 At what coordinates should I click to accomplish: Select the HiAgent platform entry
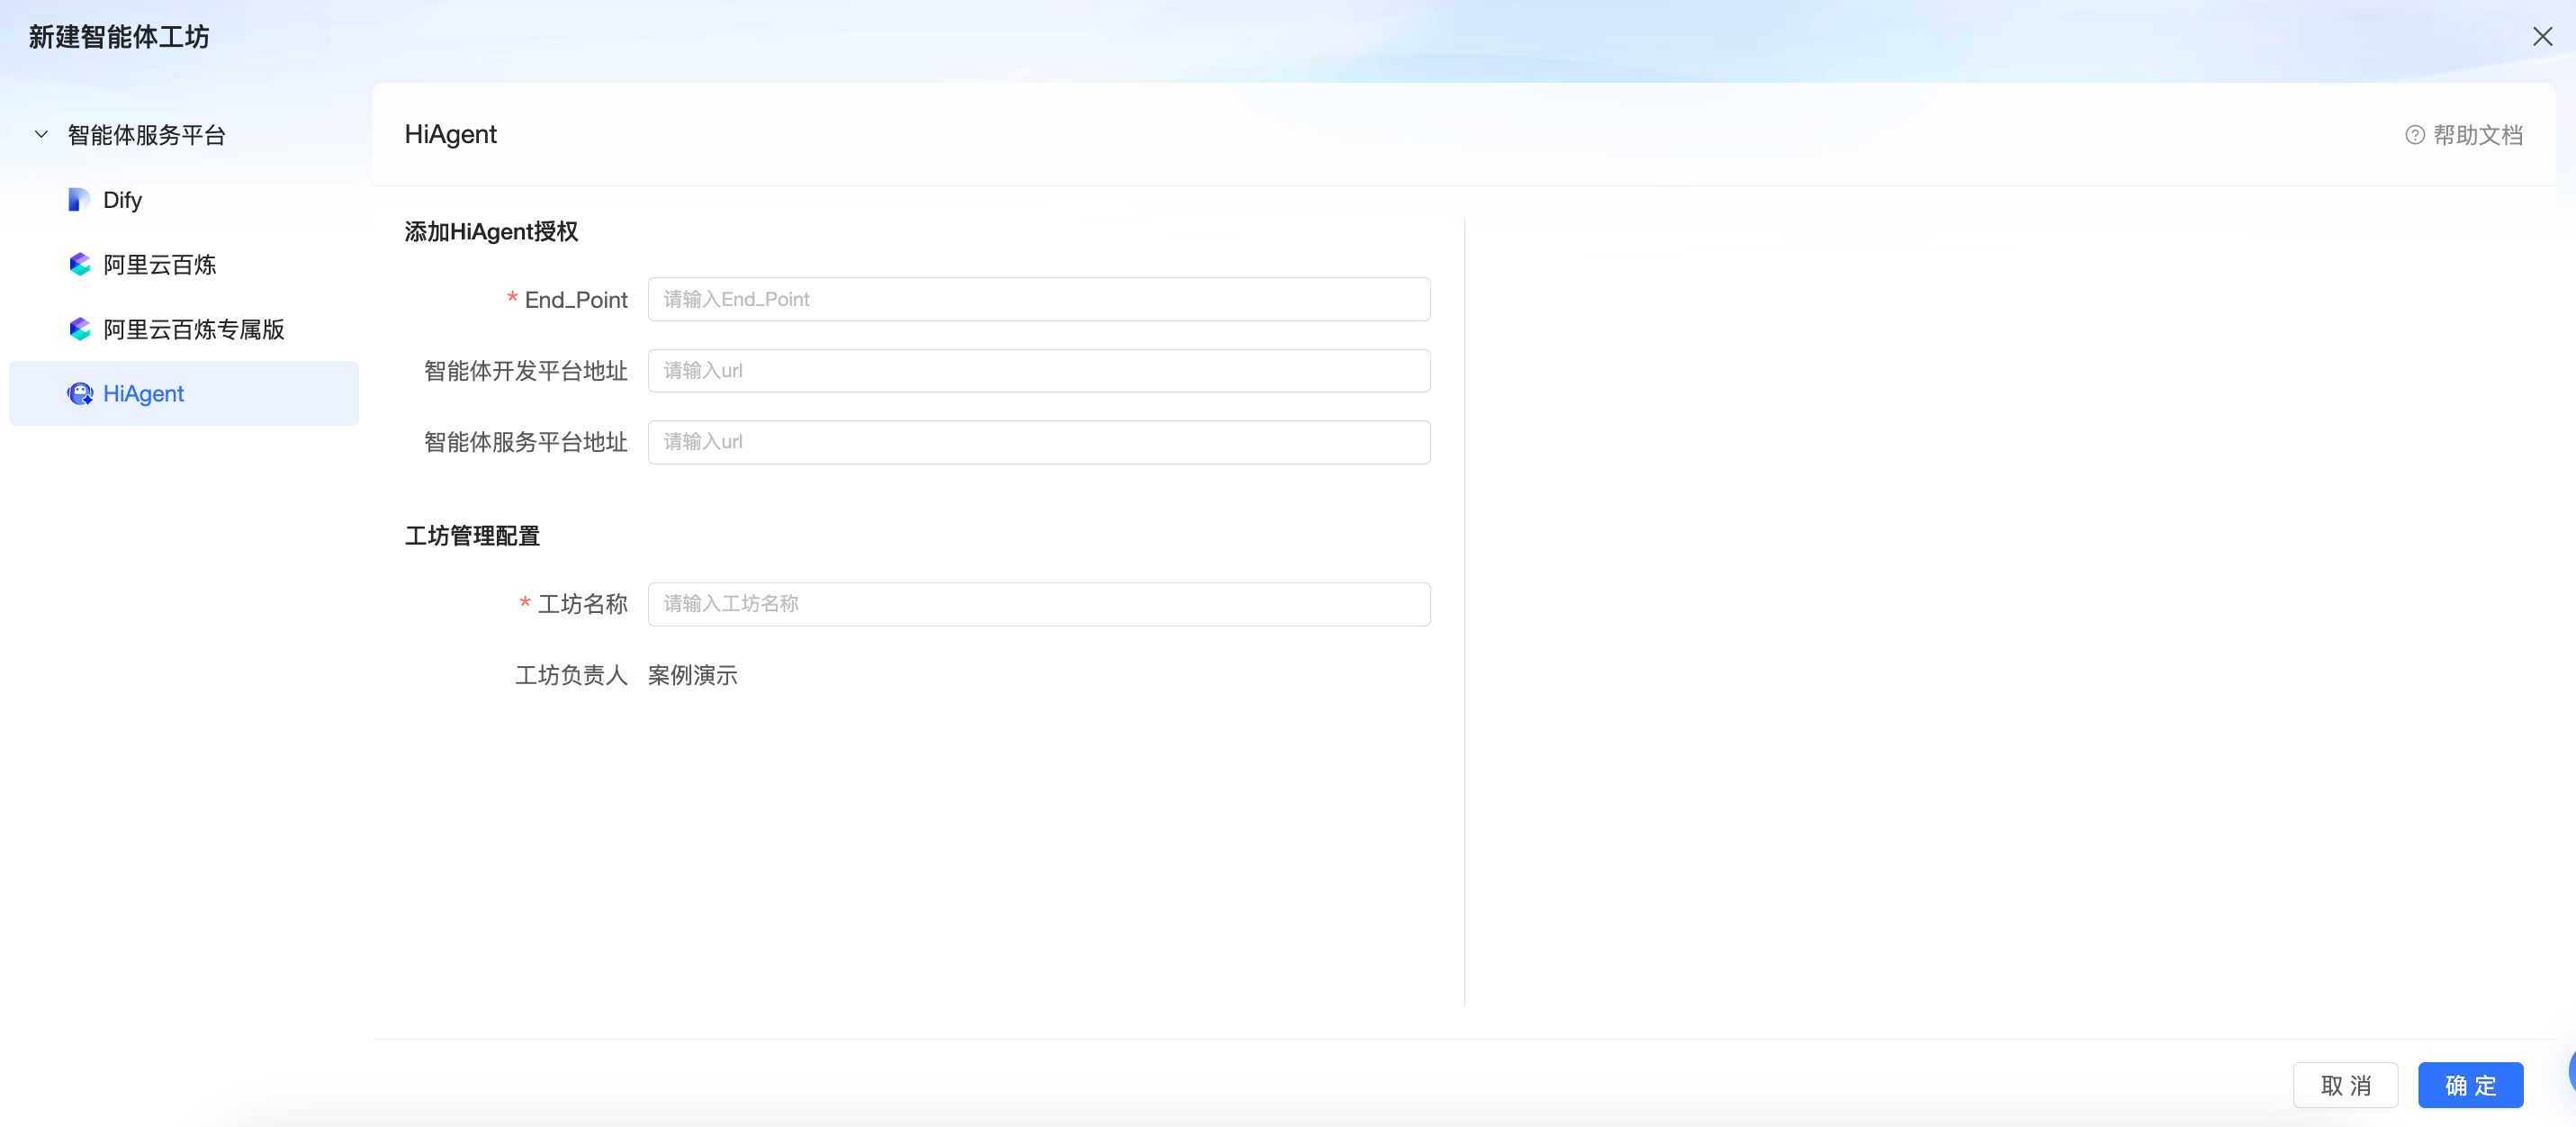pos(184,394)
